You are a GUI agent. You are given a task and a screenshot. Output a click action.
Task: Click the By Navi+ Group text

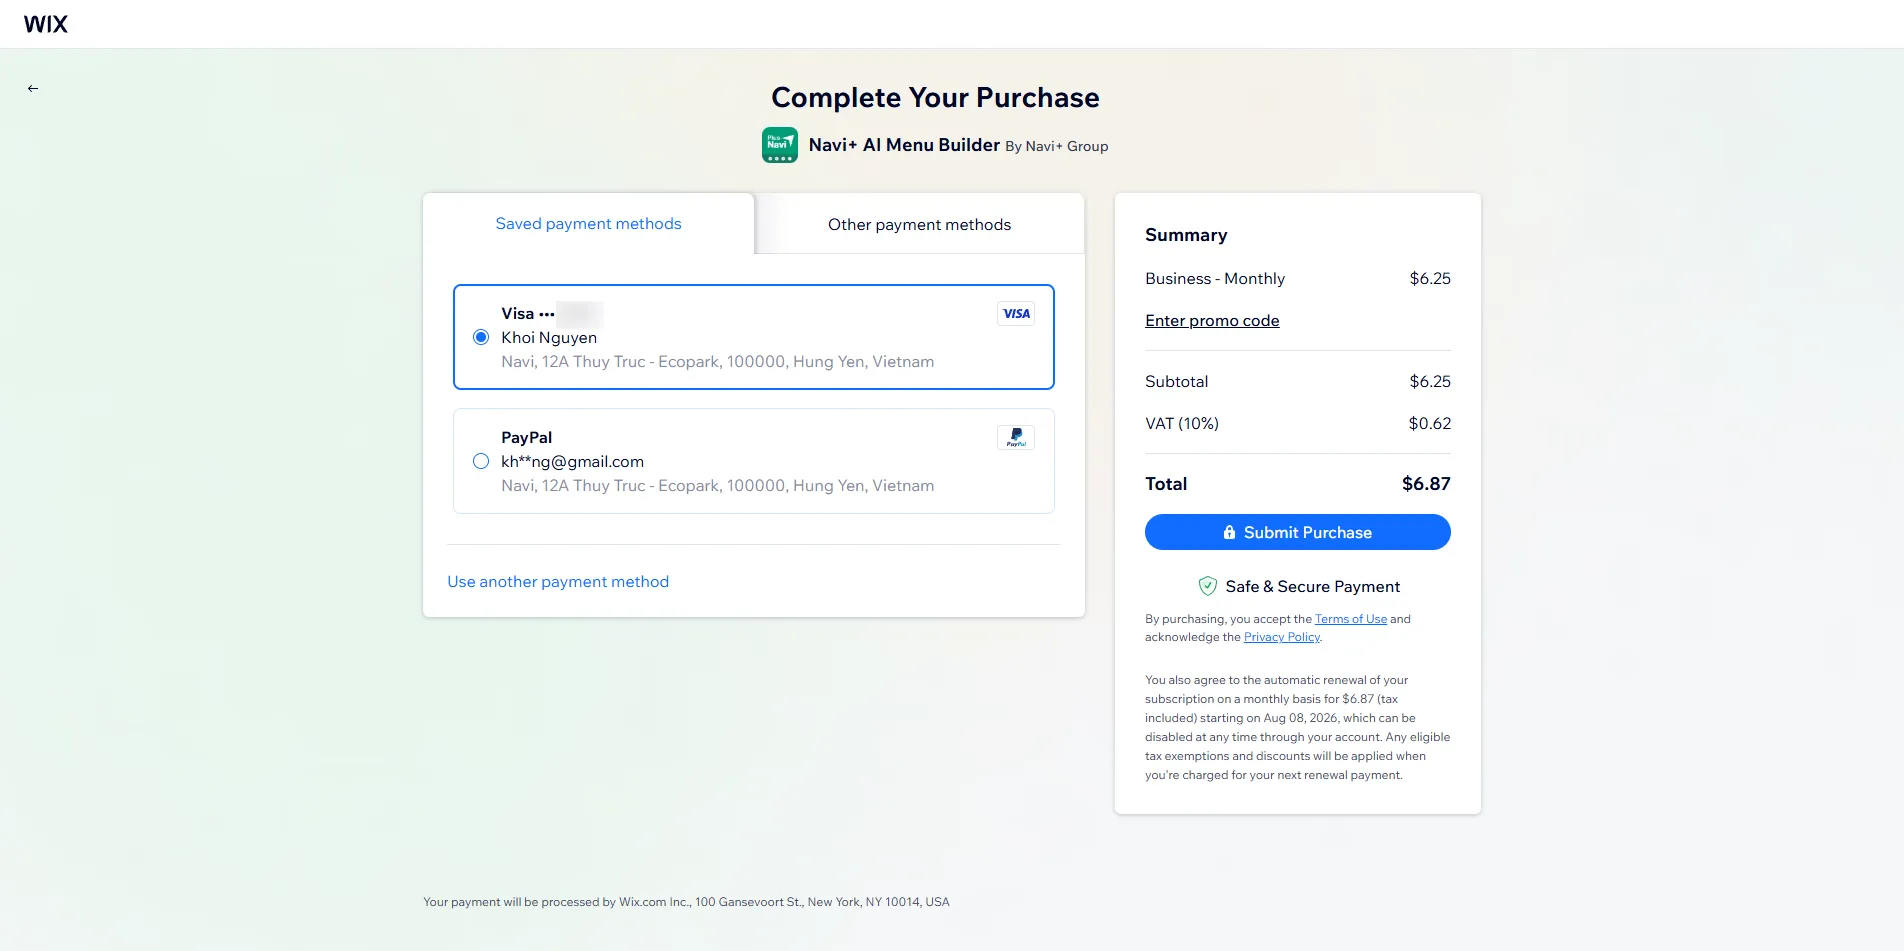click(1056, 147)
